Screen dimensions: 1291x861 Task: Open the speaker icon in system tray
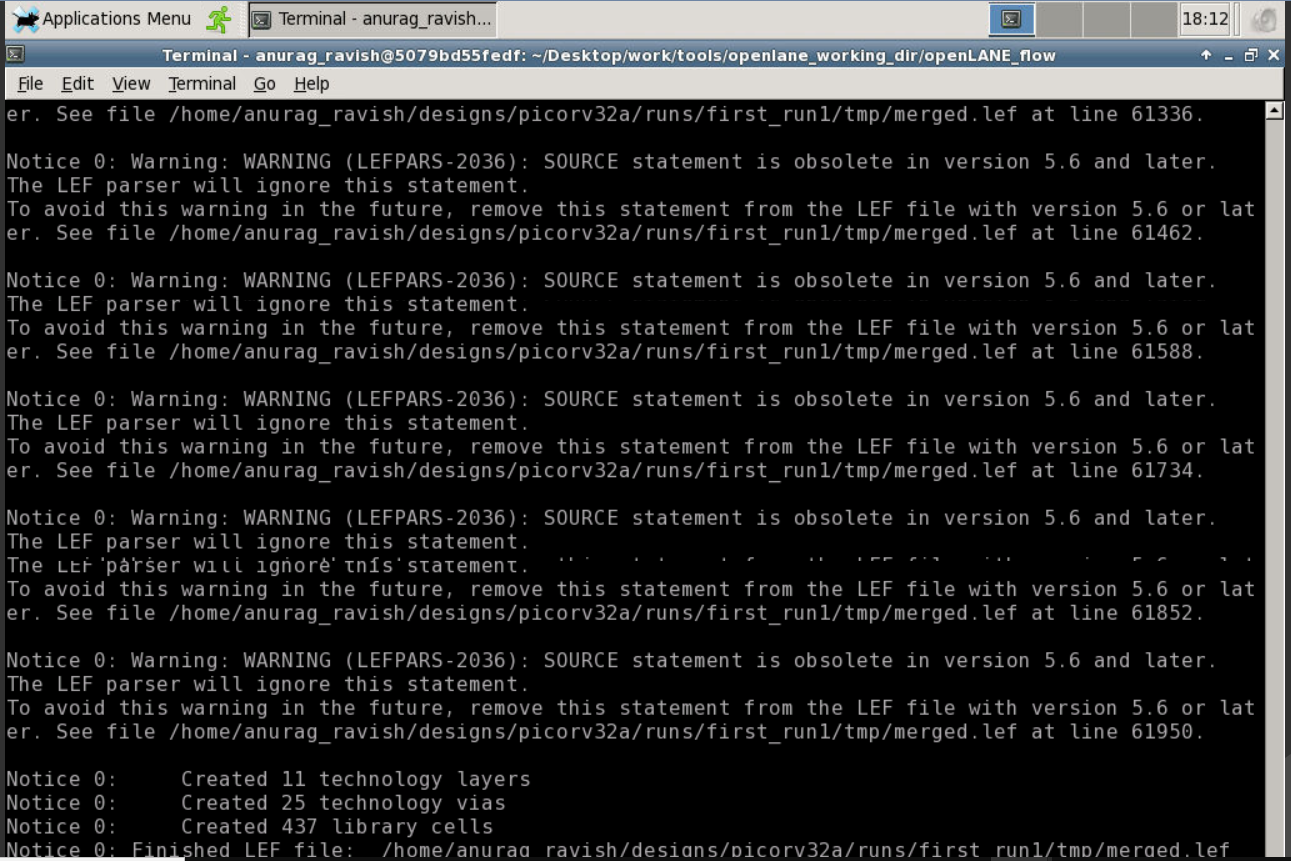(1266, 20)
